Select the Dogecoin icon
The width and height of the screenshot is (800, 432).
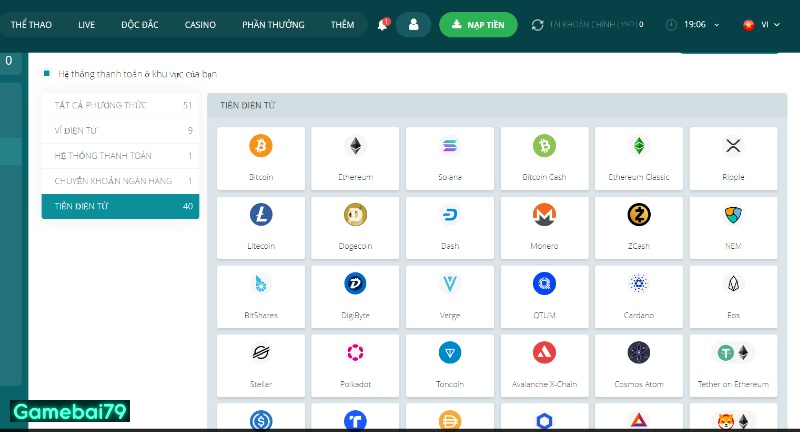(x=355, y=215)
